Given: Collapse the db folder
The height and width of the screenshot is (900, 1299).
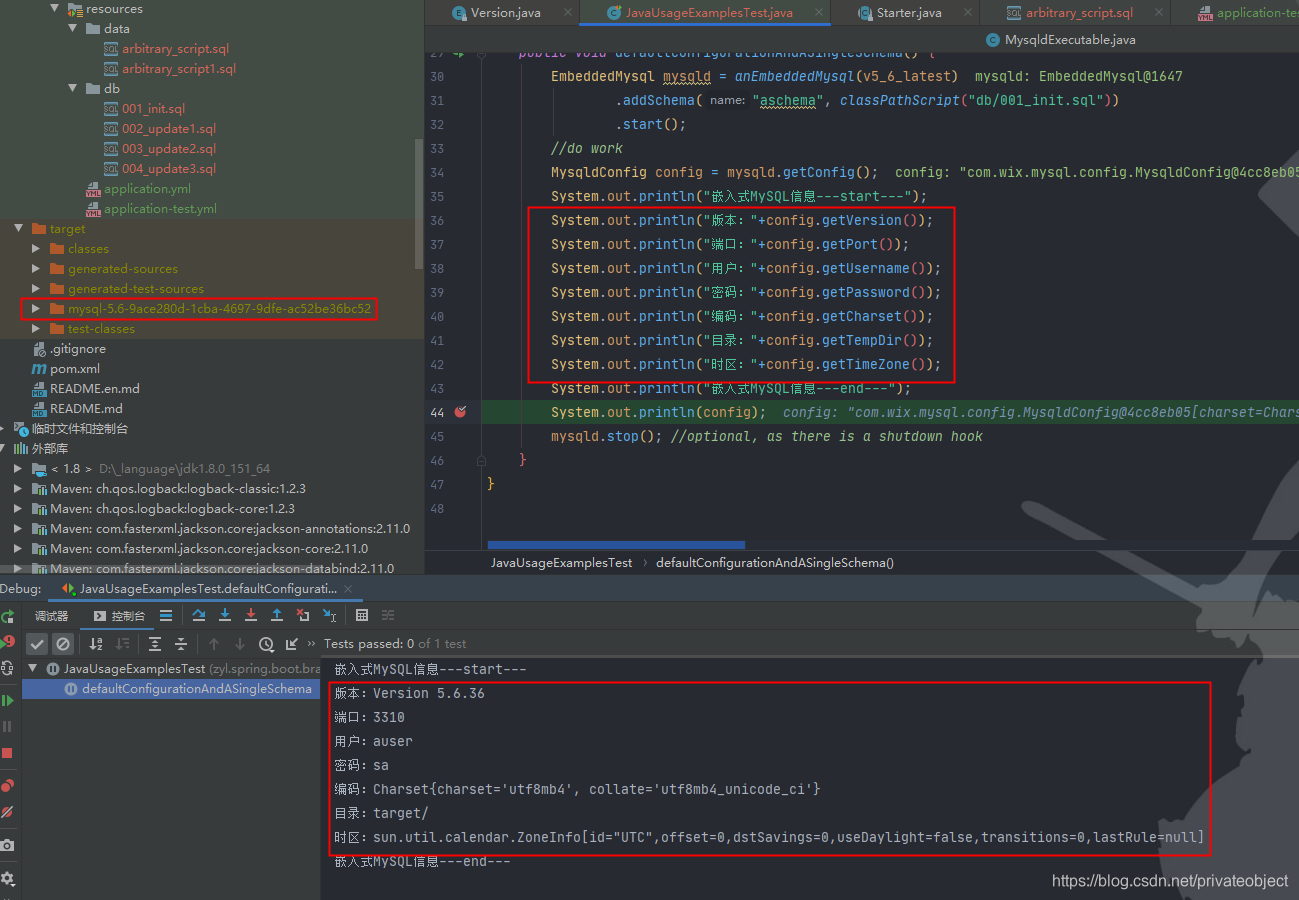Looking at the screenshot, I should [72, 89].
